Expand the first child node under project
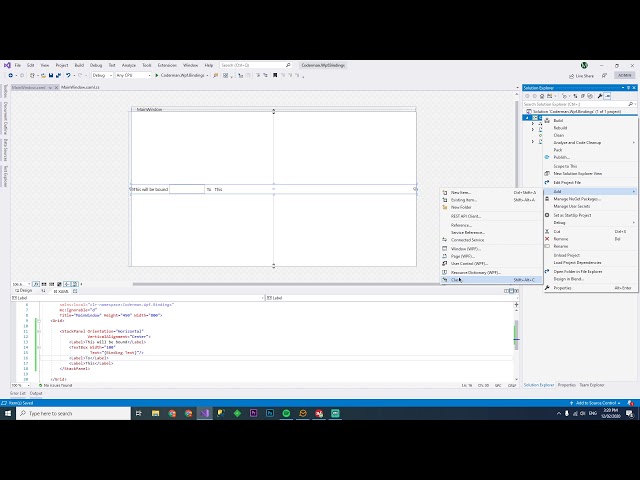This screenshot has height=480, width=640. (x=533, y=124)
